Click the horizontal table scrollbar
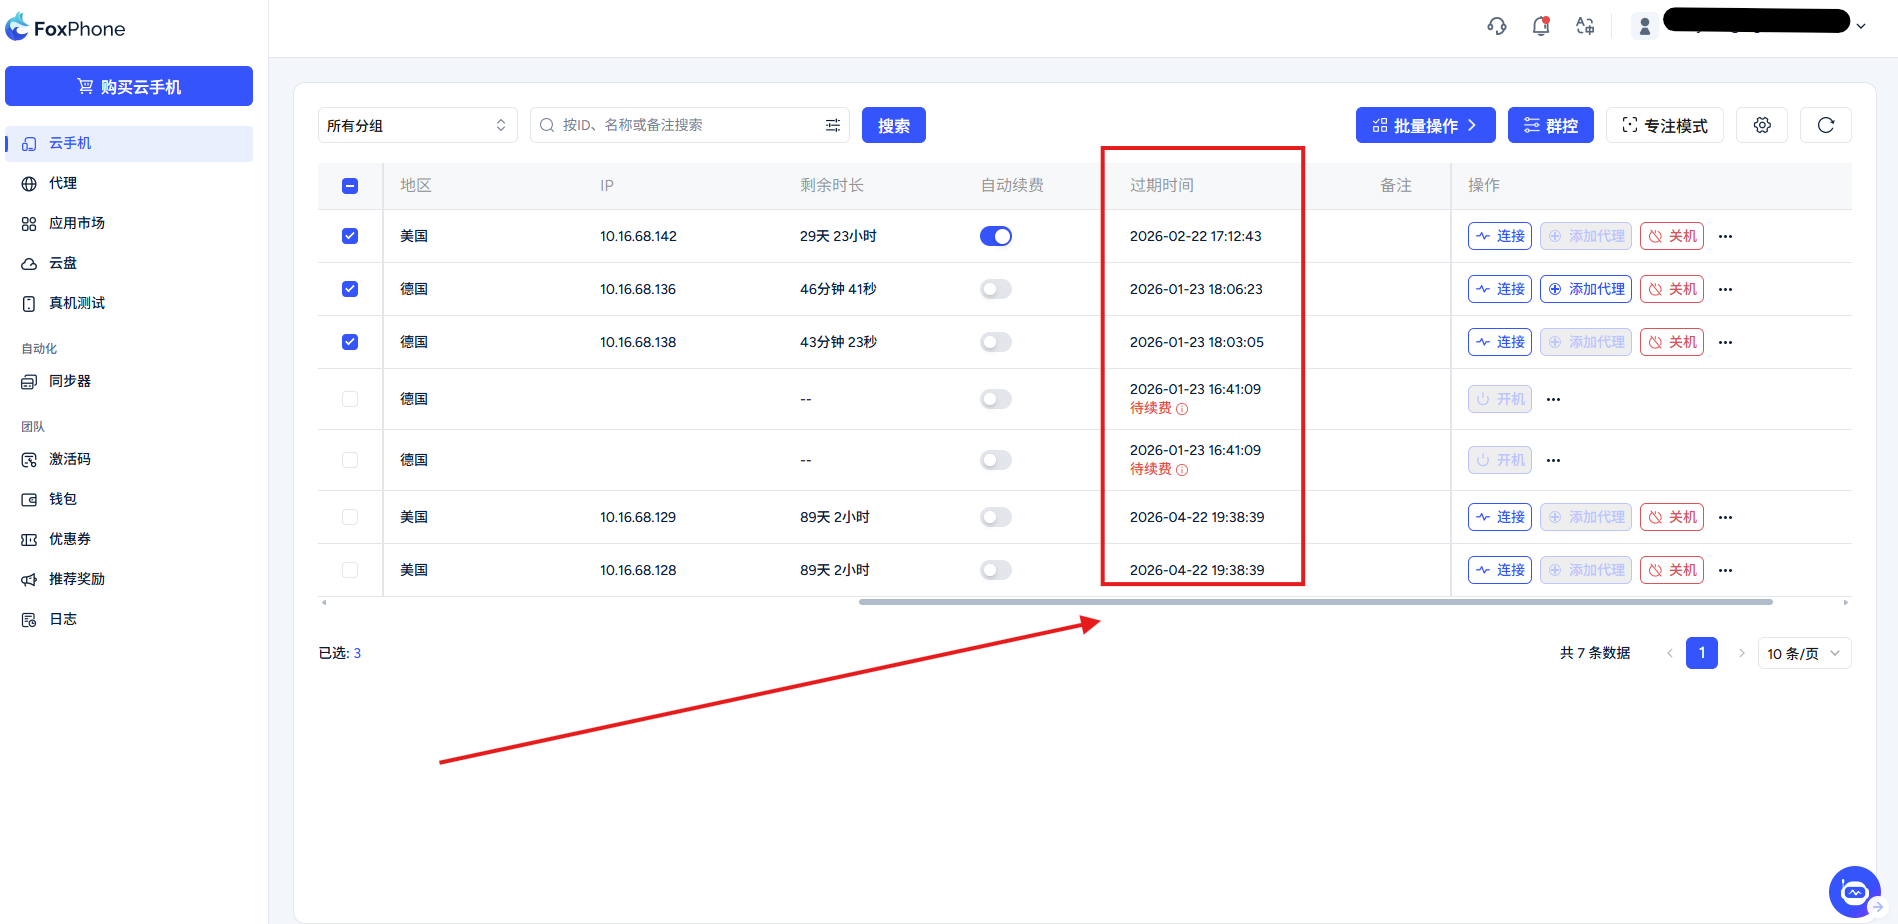 tap(1315, 602)
